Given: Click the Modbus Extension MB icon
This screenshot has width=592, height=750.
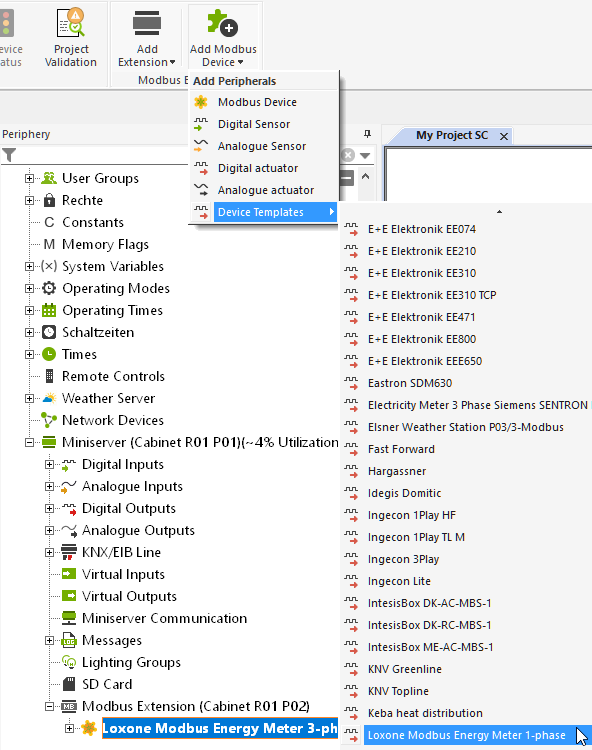Looking at the screenshot, I should pyautogui.click(x=69, y=706).
